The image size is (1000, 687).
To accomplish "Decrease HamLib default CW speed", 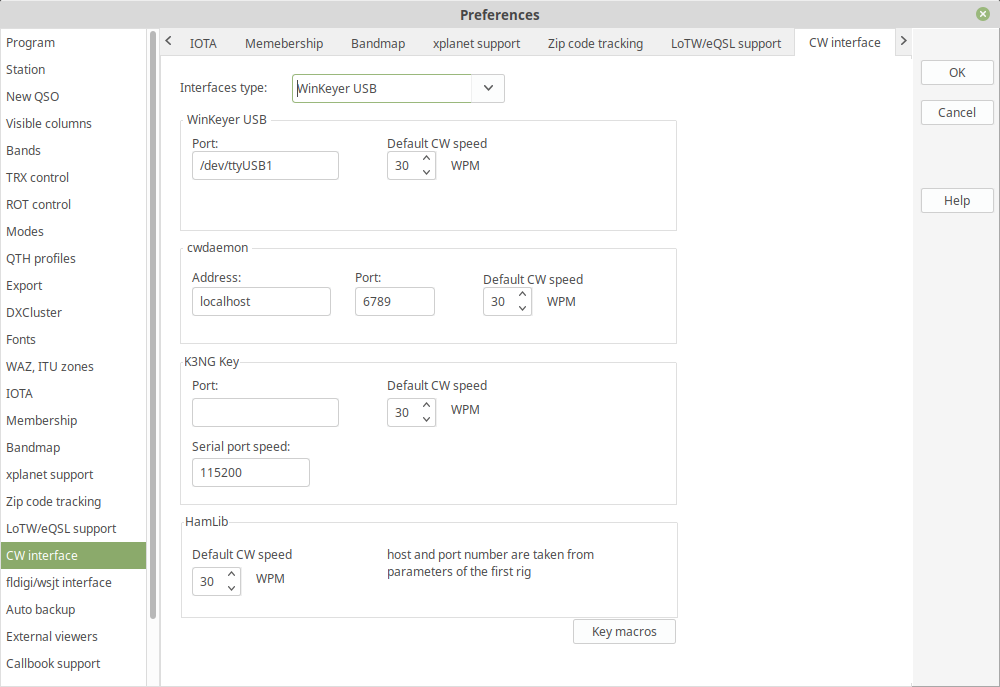I will click(x=232, y=588).
